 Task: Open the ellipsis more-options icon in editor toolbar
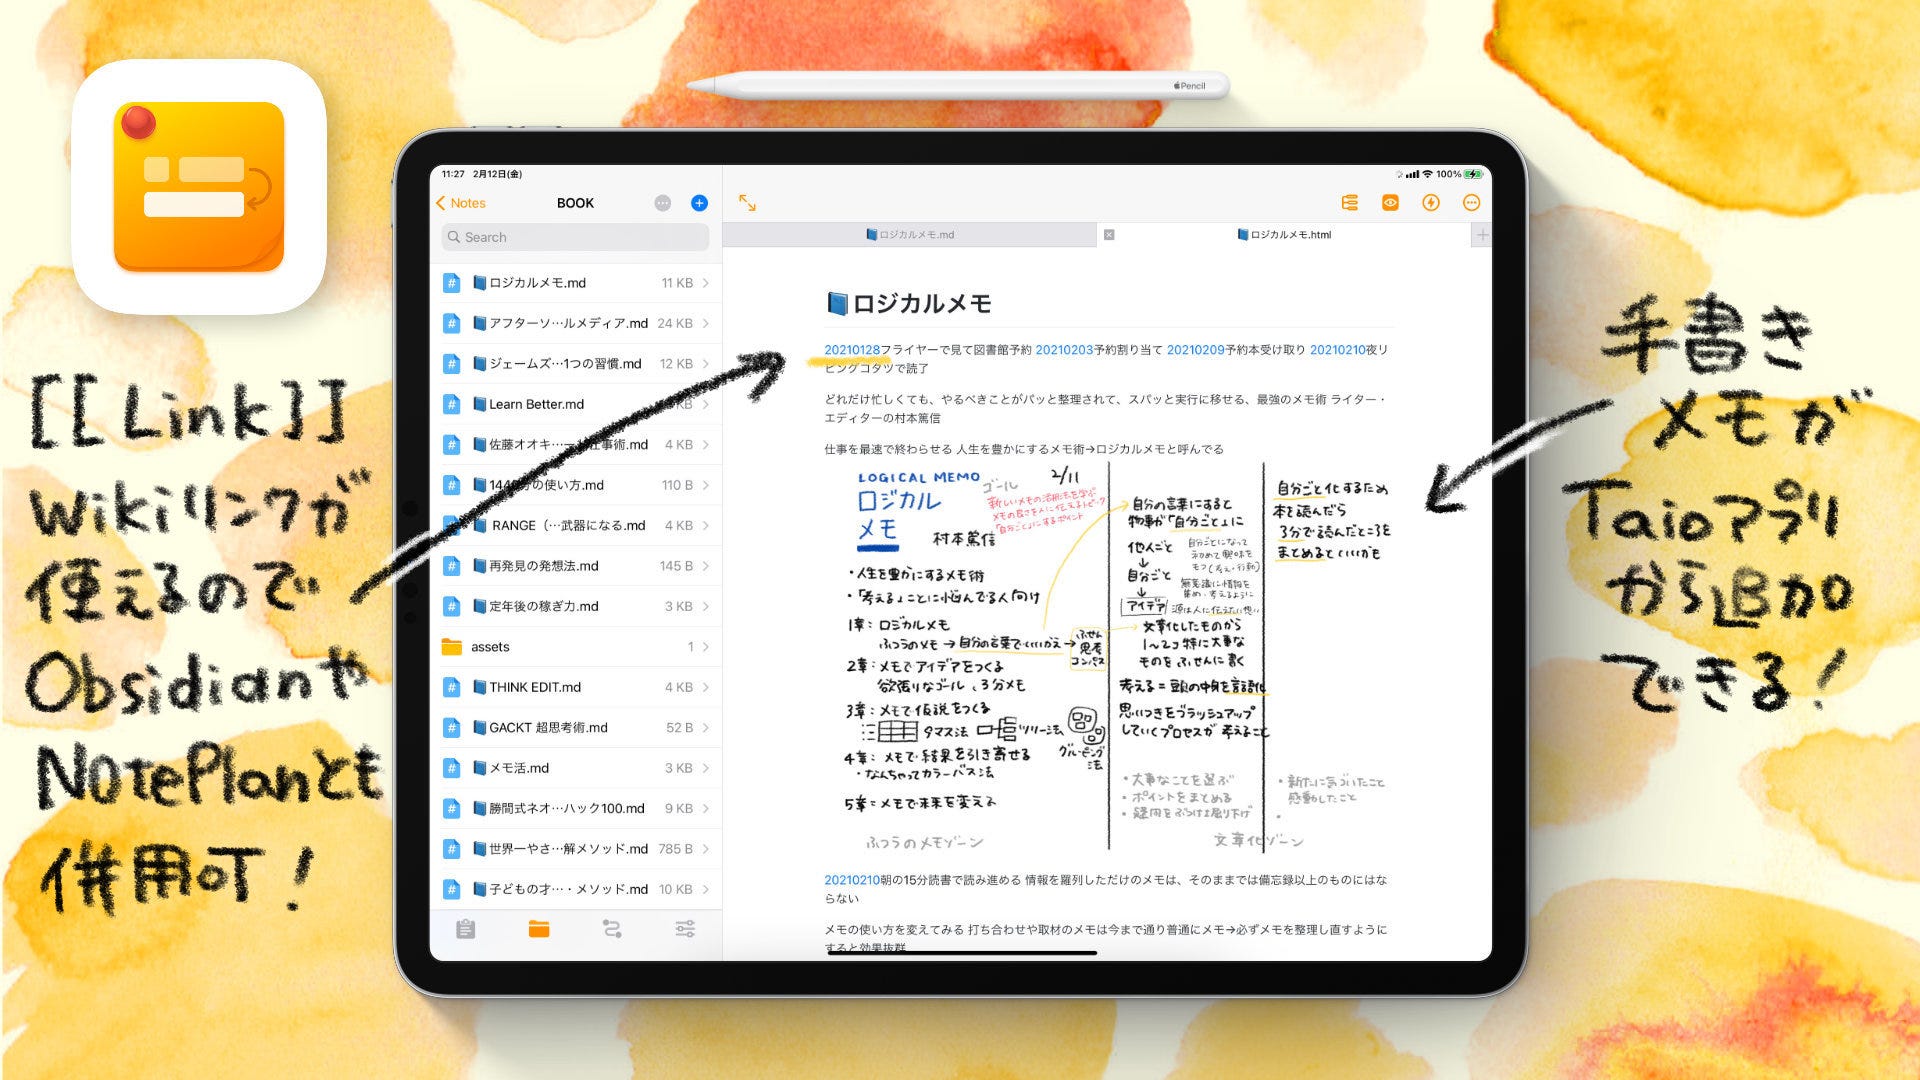point(1472,202)
